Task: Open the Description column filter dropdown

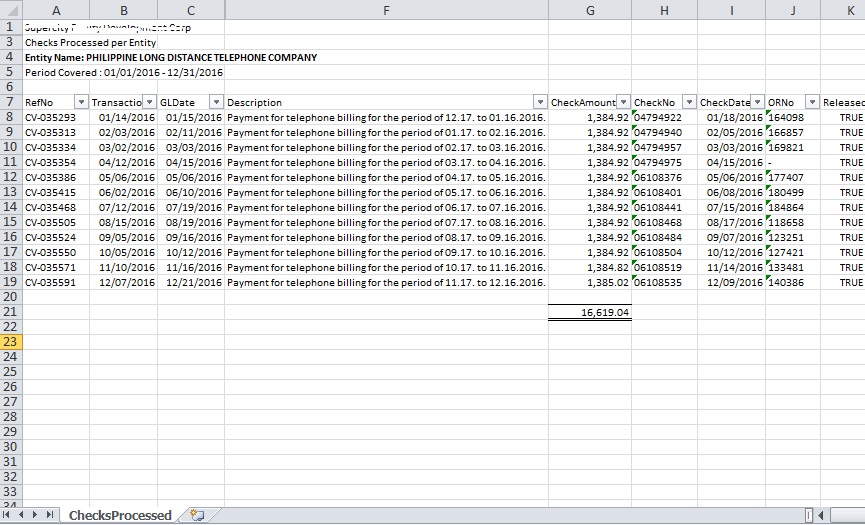Action: [541, 102]
